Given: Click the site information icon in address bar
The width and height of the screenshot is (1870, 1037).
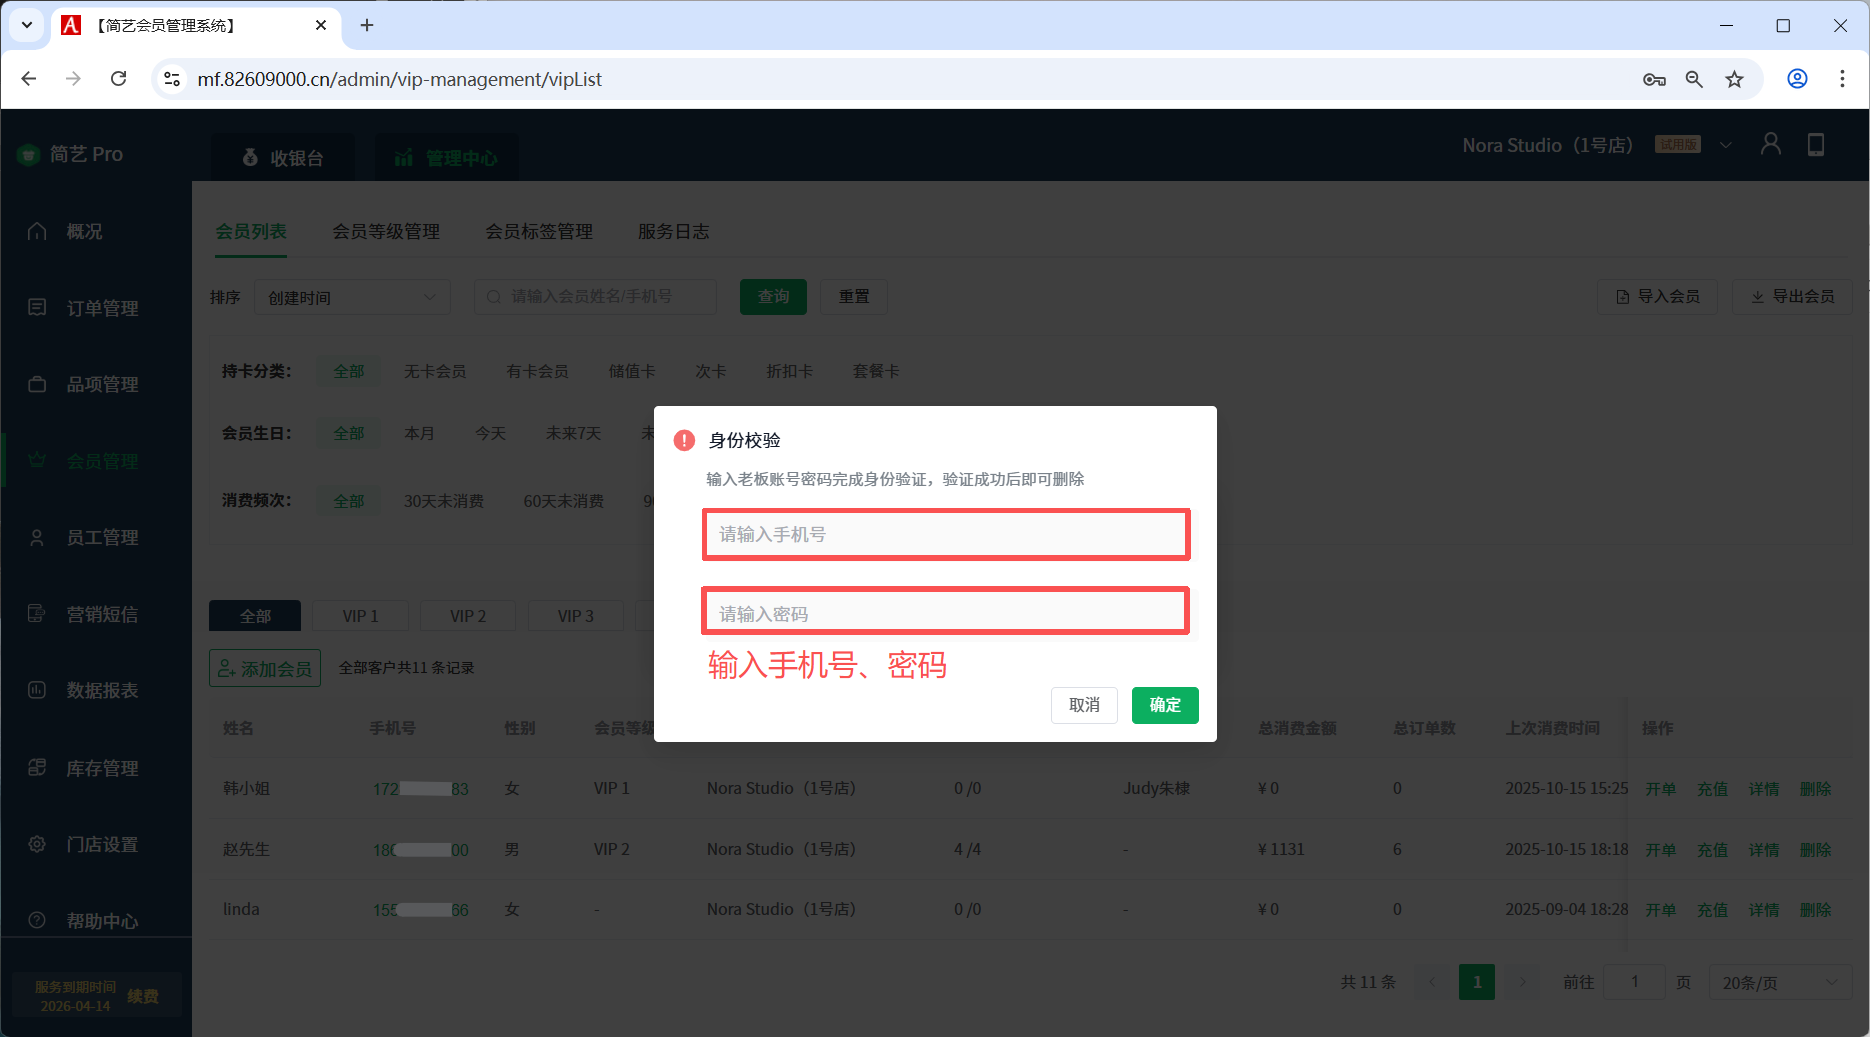Looking at the screenshot, I should click(x=172, y=79).
